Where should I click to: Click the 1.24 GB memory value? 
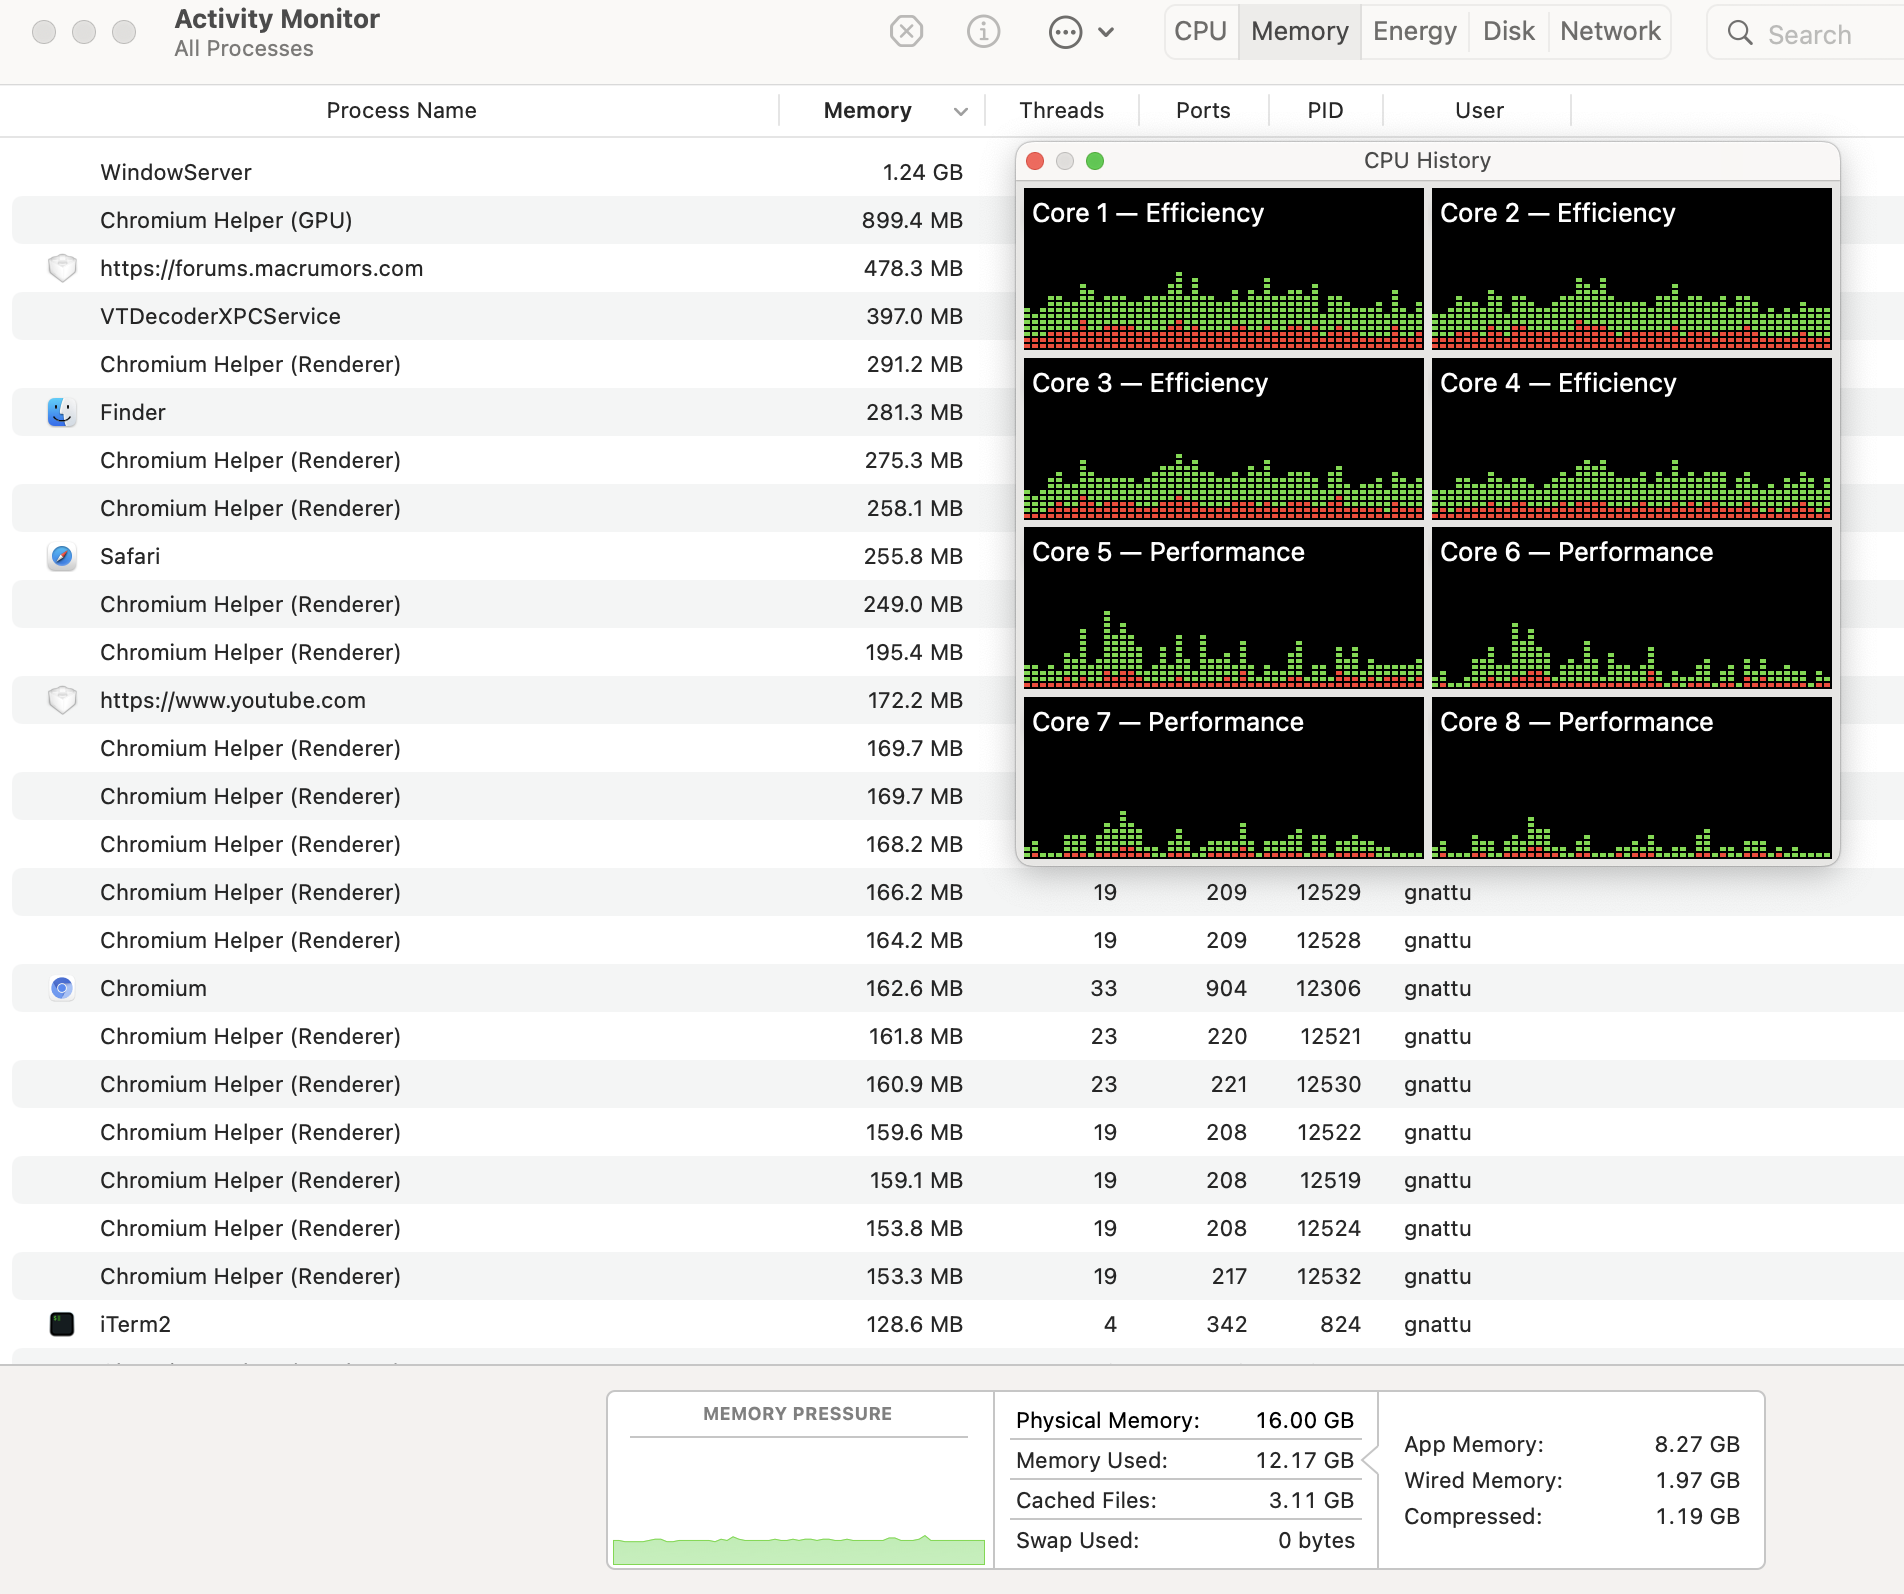[922, 172]
